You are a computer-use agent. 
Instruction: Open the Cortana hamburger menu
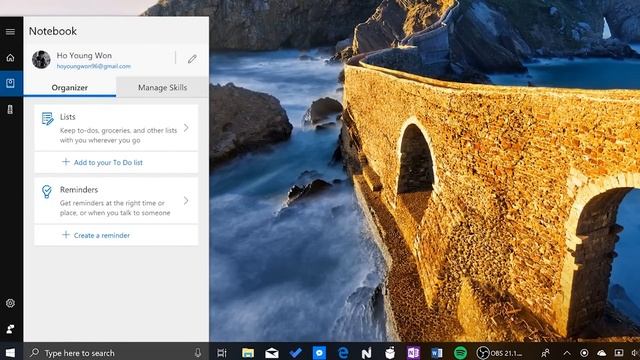tap(10, 31)
